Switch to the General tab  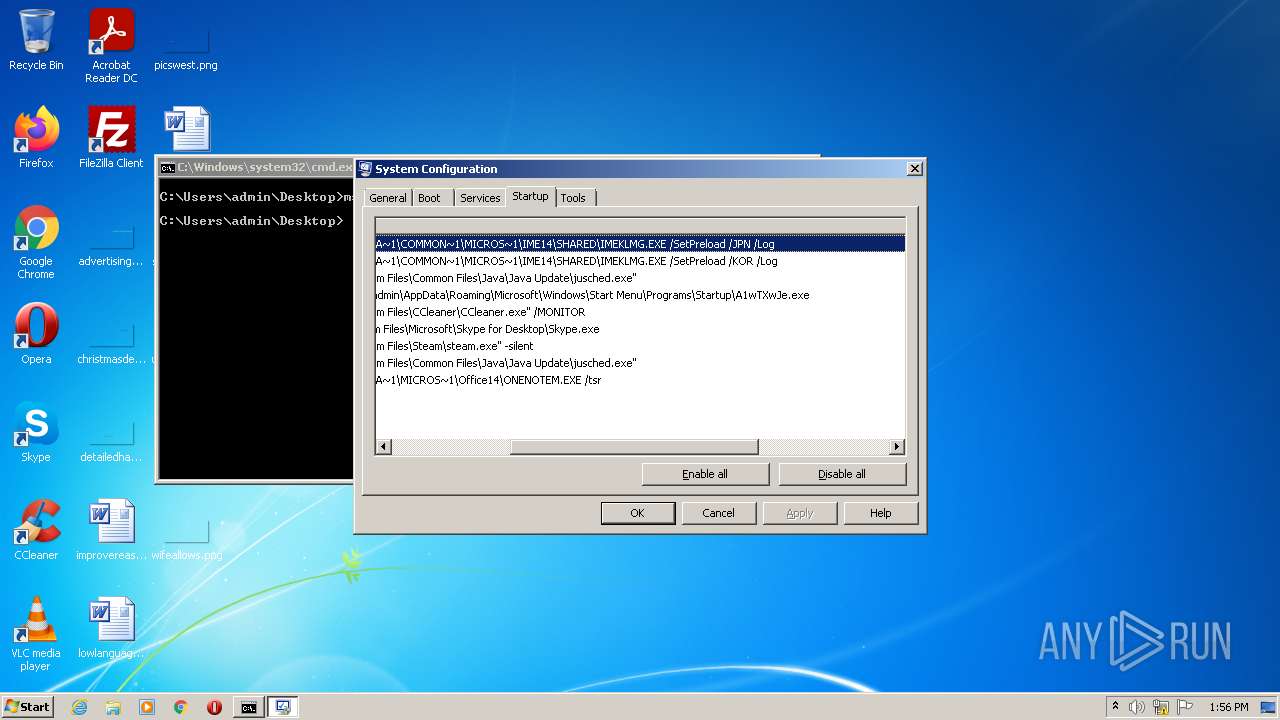click(388, 198)
